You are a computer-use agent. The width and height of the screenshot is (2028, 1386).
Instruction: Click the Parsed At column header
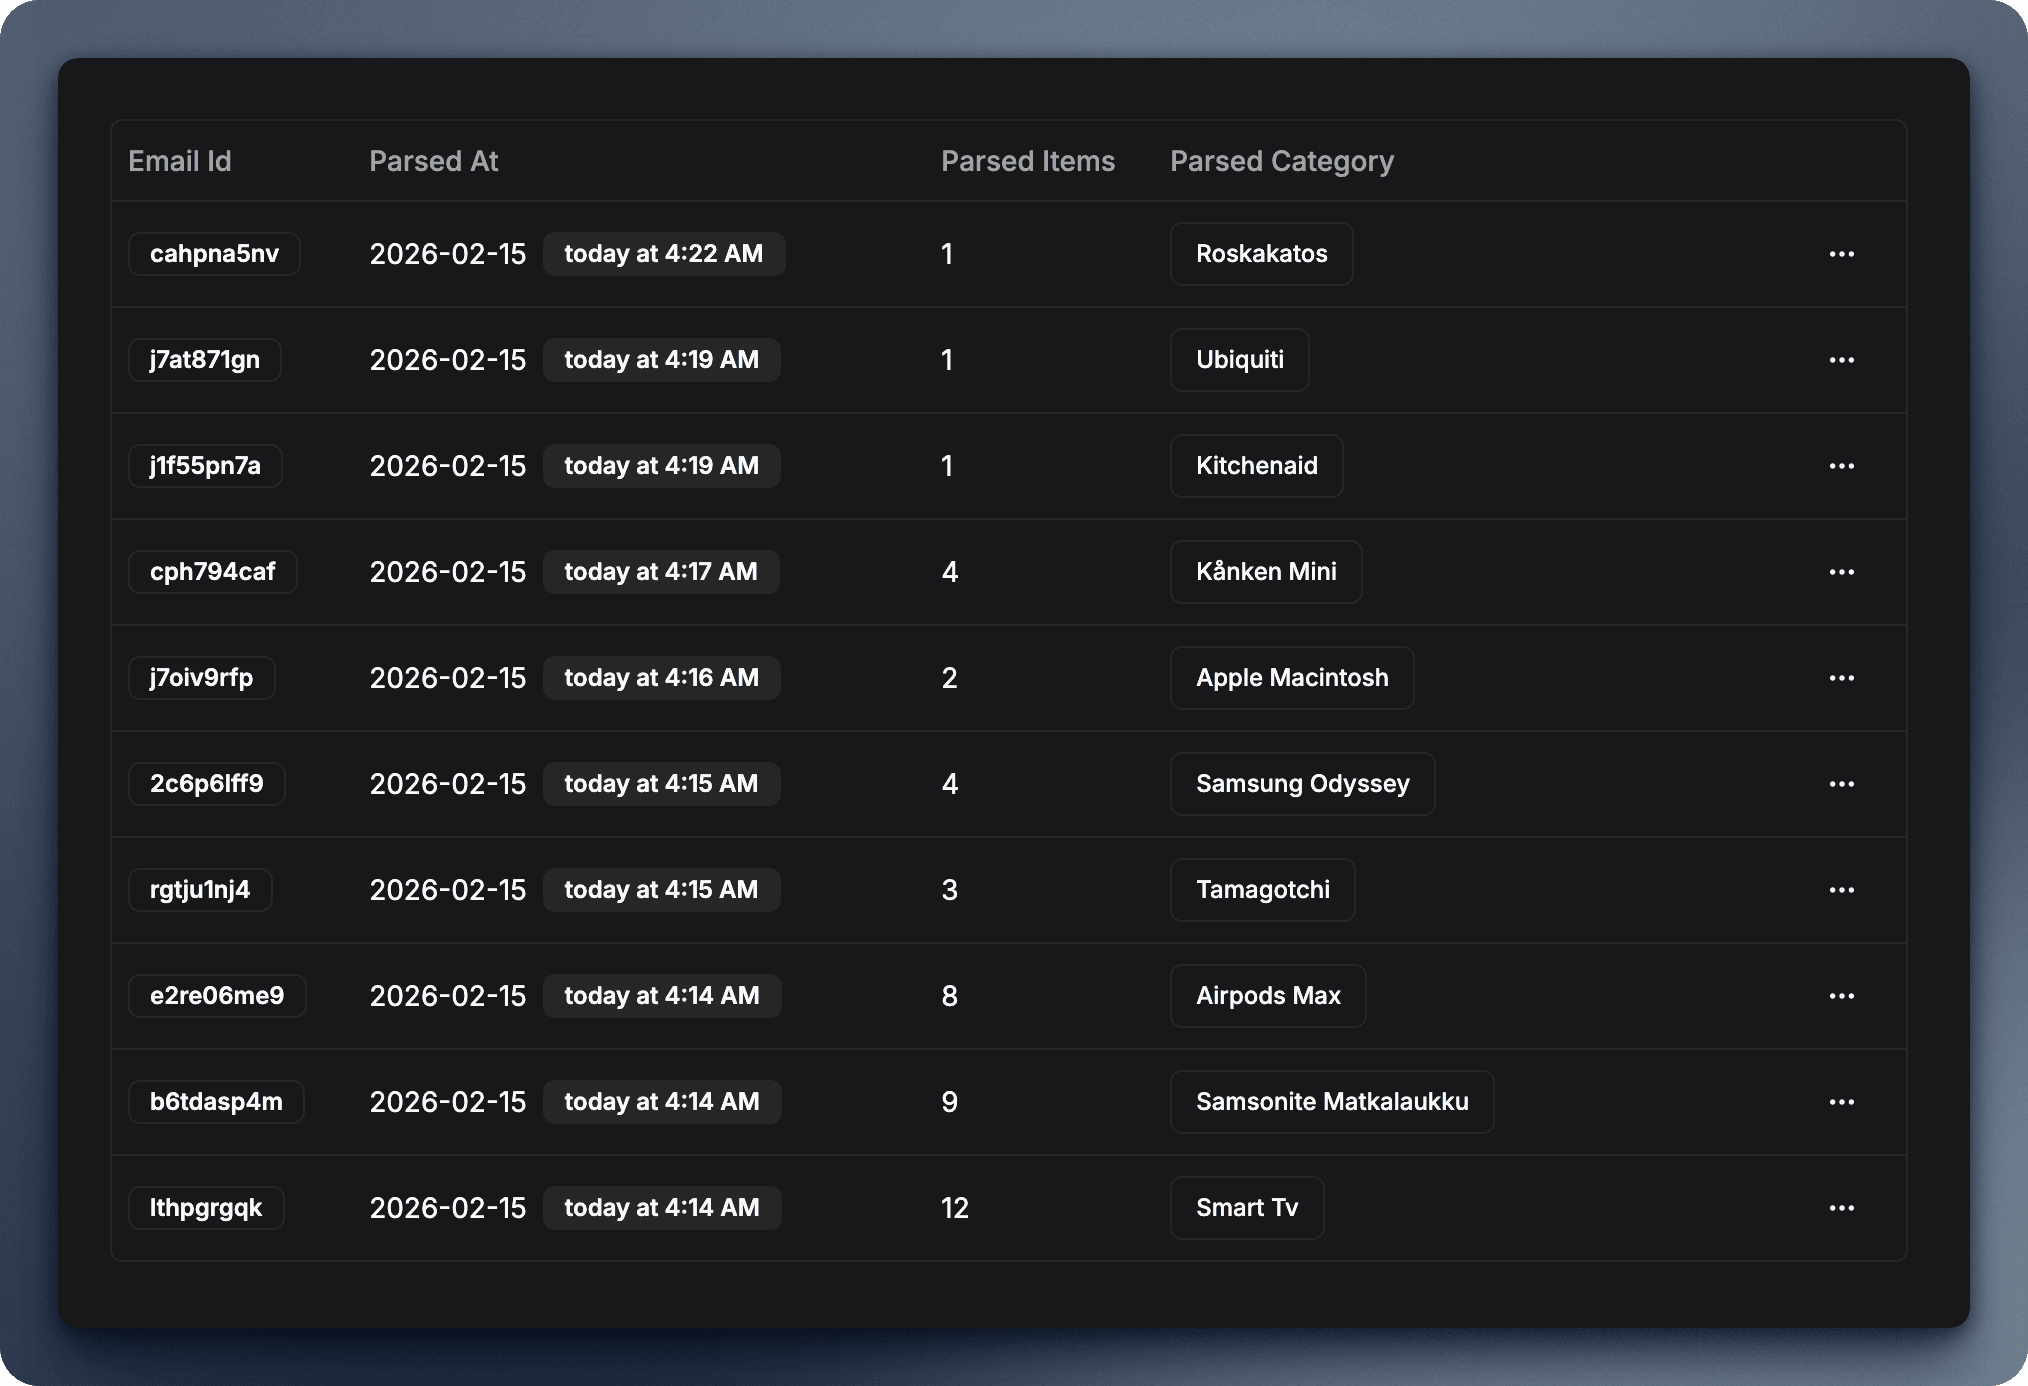(433, 161)
